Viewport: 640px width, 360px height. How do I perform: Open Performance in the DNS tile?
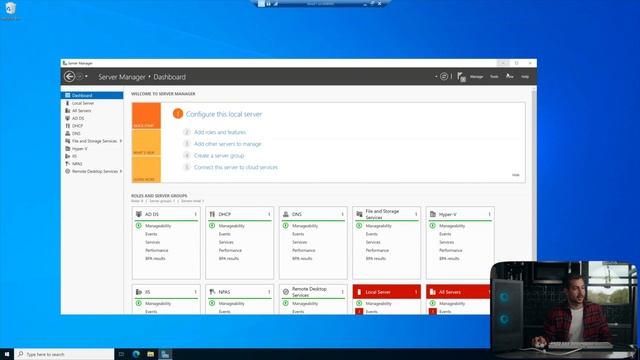tap(303, 250)
